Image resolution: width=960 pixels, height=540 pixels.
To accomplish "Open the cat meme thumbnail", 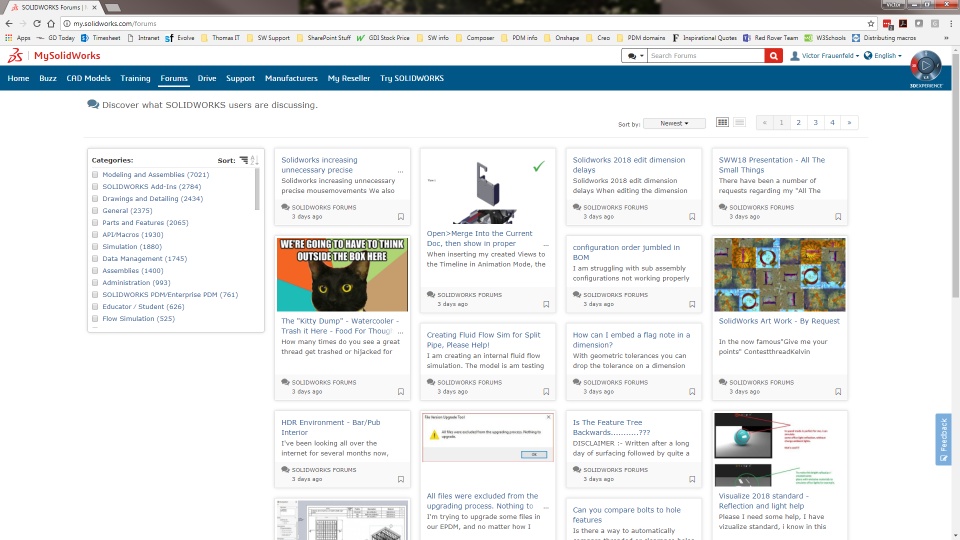I will [342, 274].
